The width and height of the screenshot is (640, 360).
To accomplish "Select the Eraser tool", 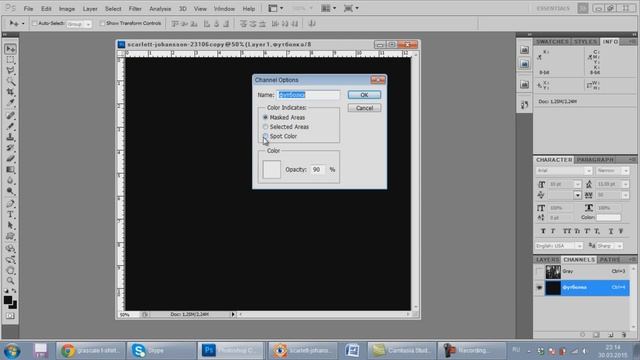I will (10, 159).
